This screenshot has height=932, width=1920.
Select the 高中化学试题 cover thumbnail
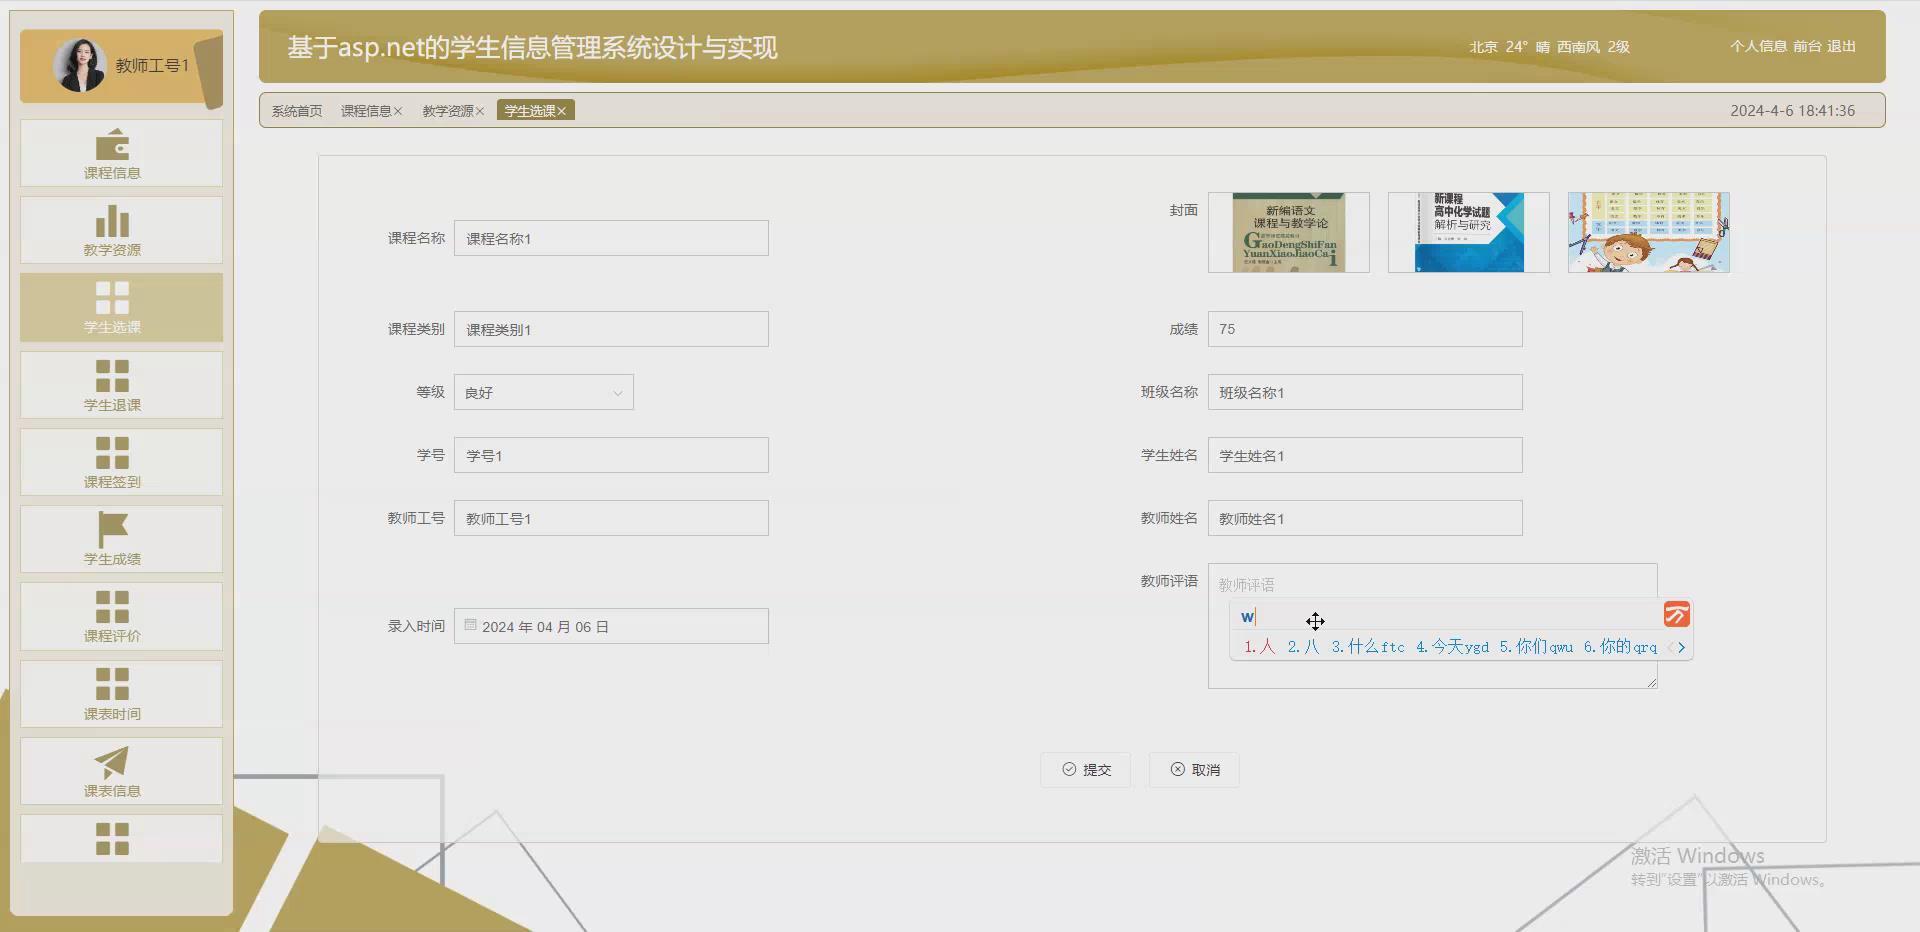1468,232
